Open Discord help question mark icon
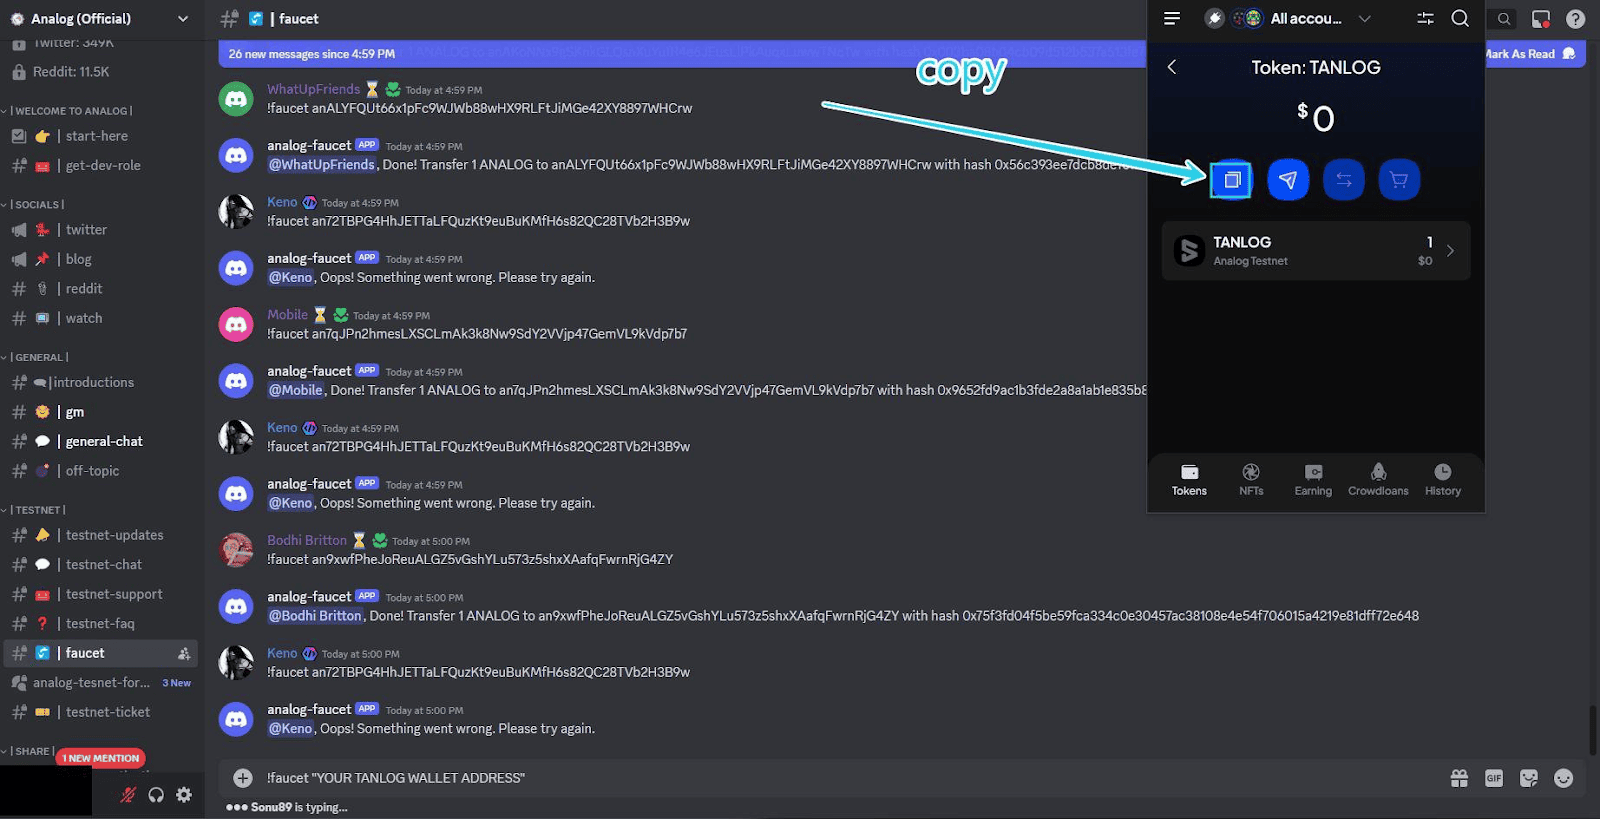The image size is (1600, 819). (x=1575, y=19)
